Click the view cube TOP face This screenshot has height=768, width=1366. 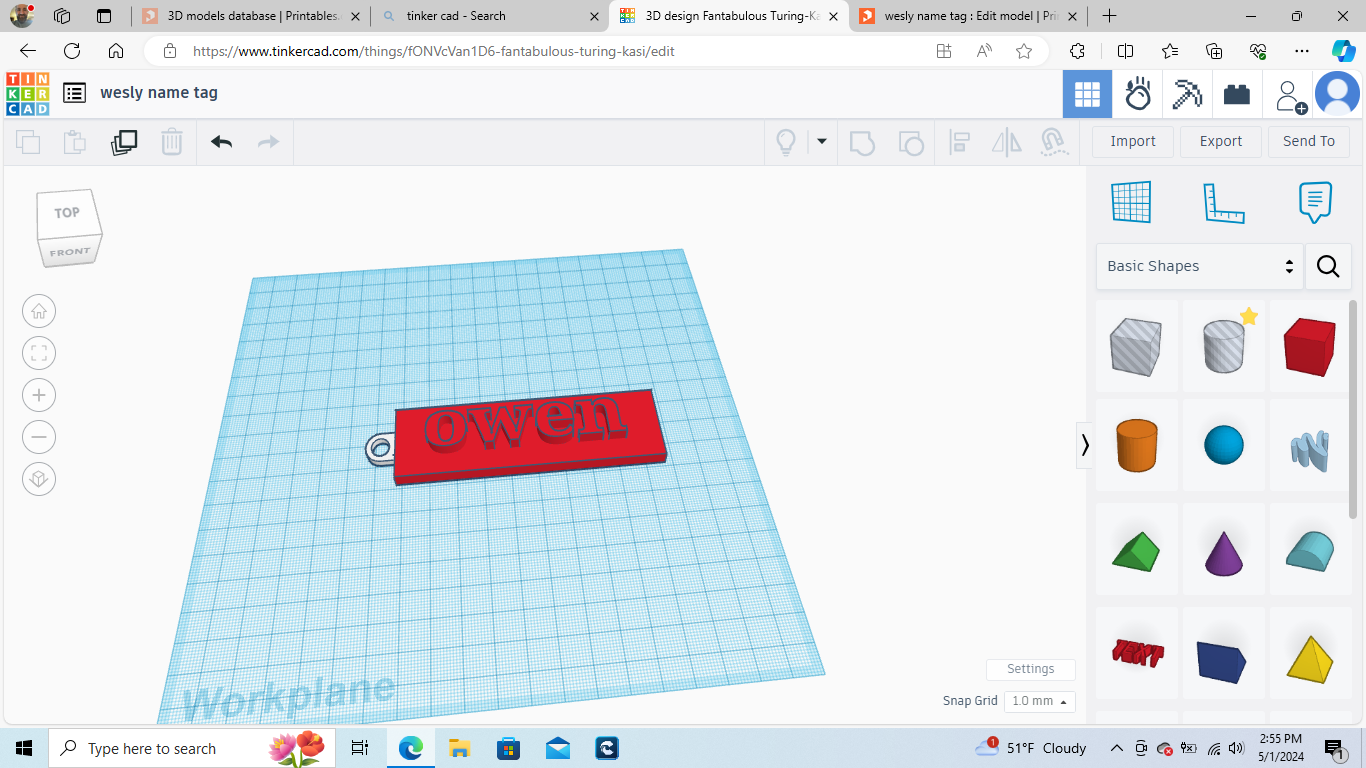[x=67, y=213]
